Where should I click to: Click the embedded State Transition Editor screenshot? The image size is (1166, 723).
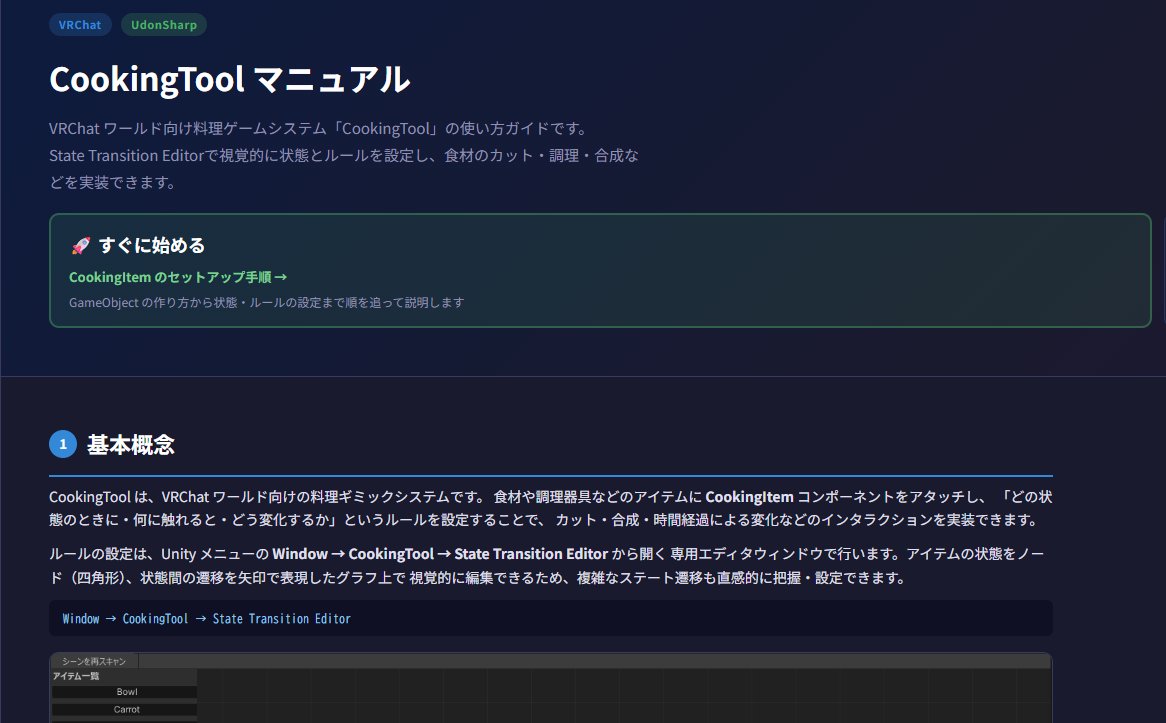point(550,690)
